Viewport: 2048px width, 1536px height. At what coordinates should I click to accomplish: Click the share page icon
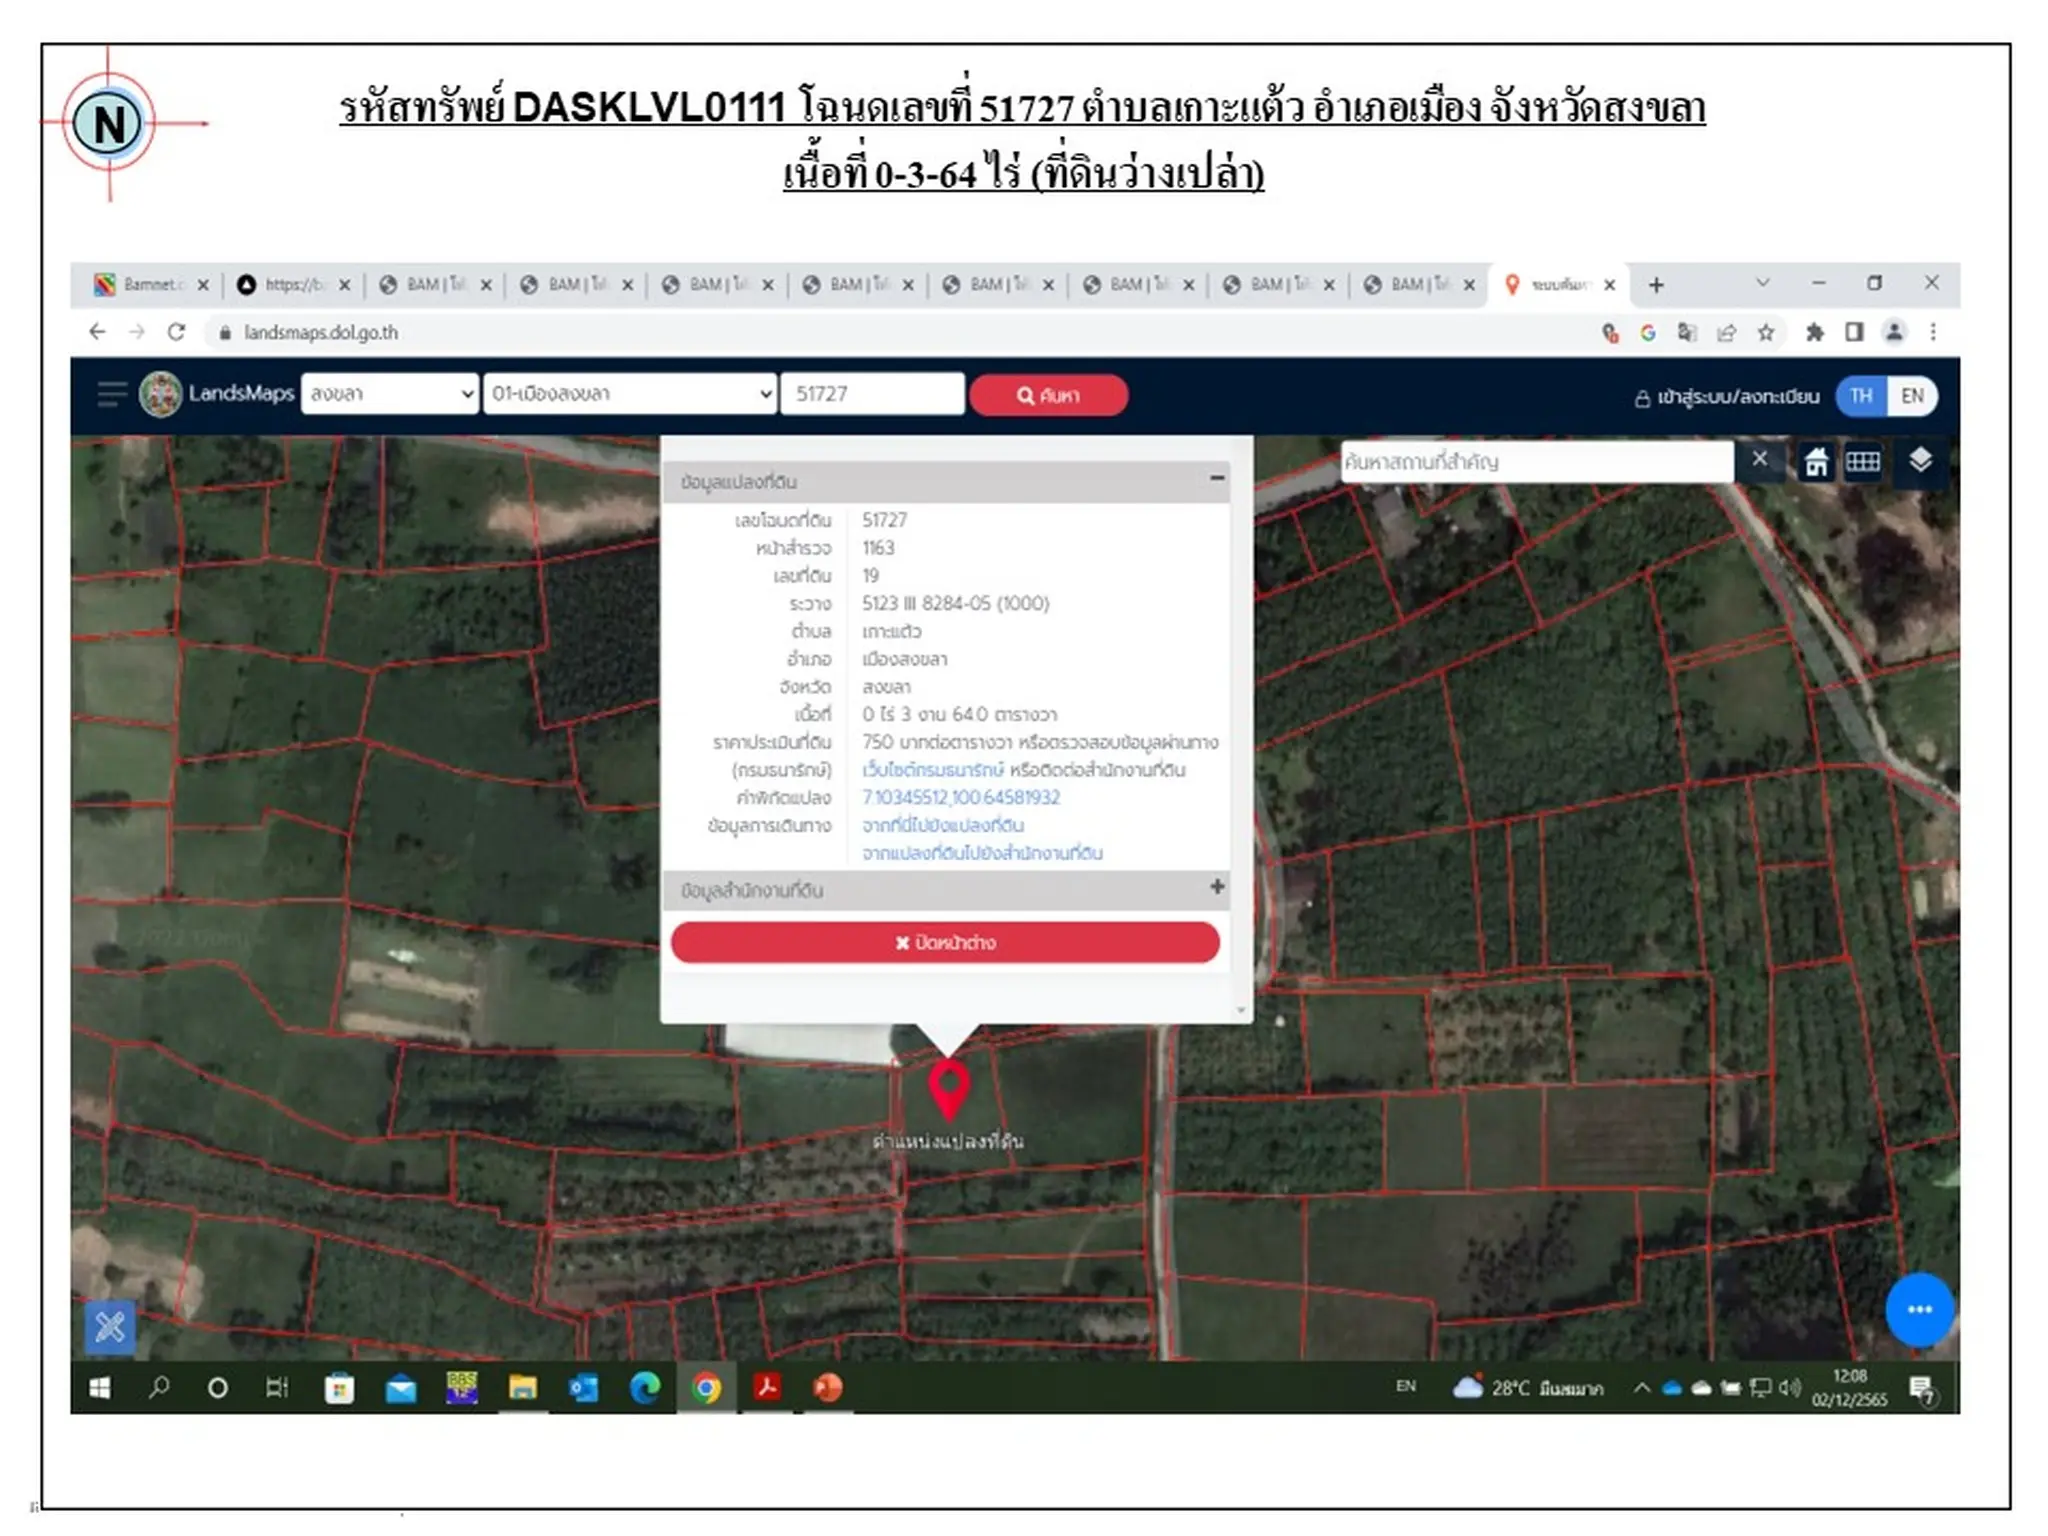(x=1726, y=333)
